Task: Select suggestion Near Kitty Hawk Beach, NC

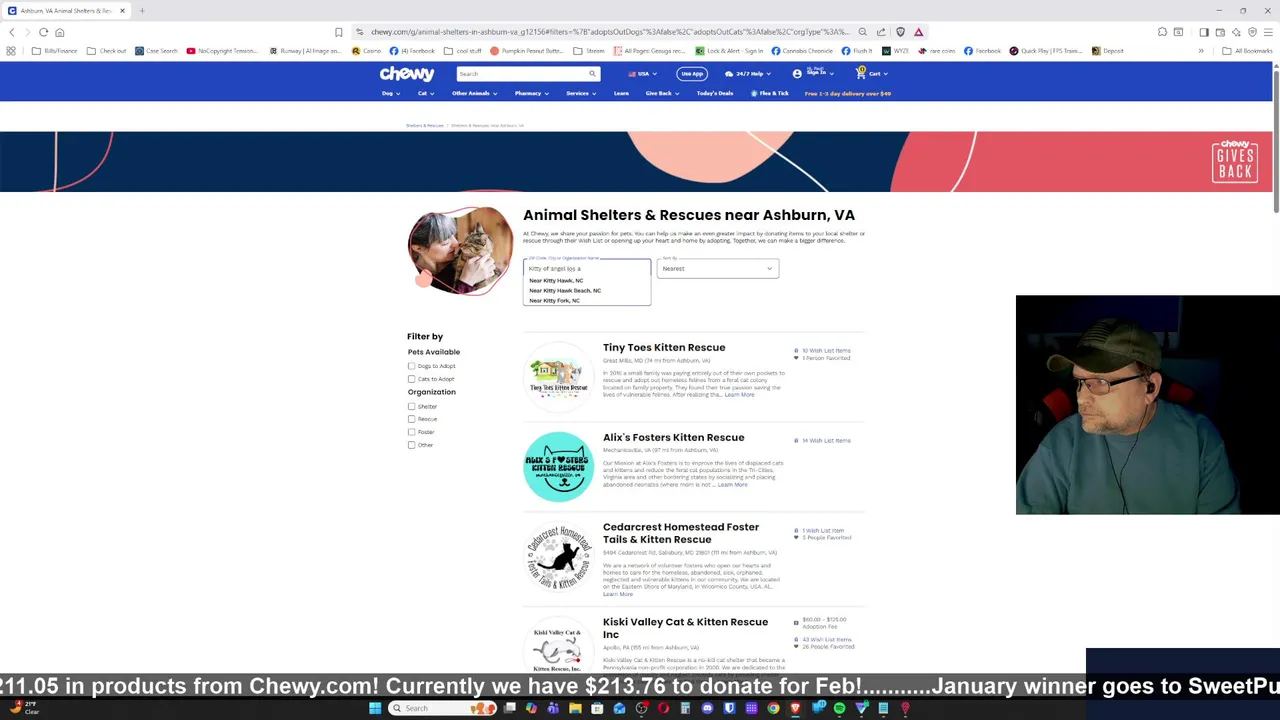Action: [x=565, y=290]
